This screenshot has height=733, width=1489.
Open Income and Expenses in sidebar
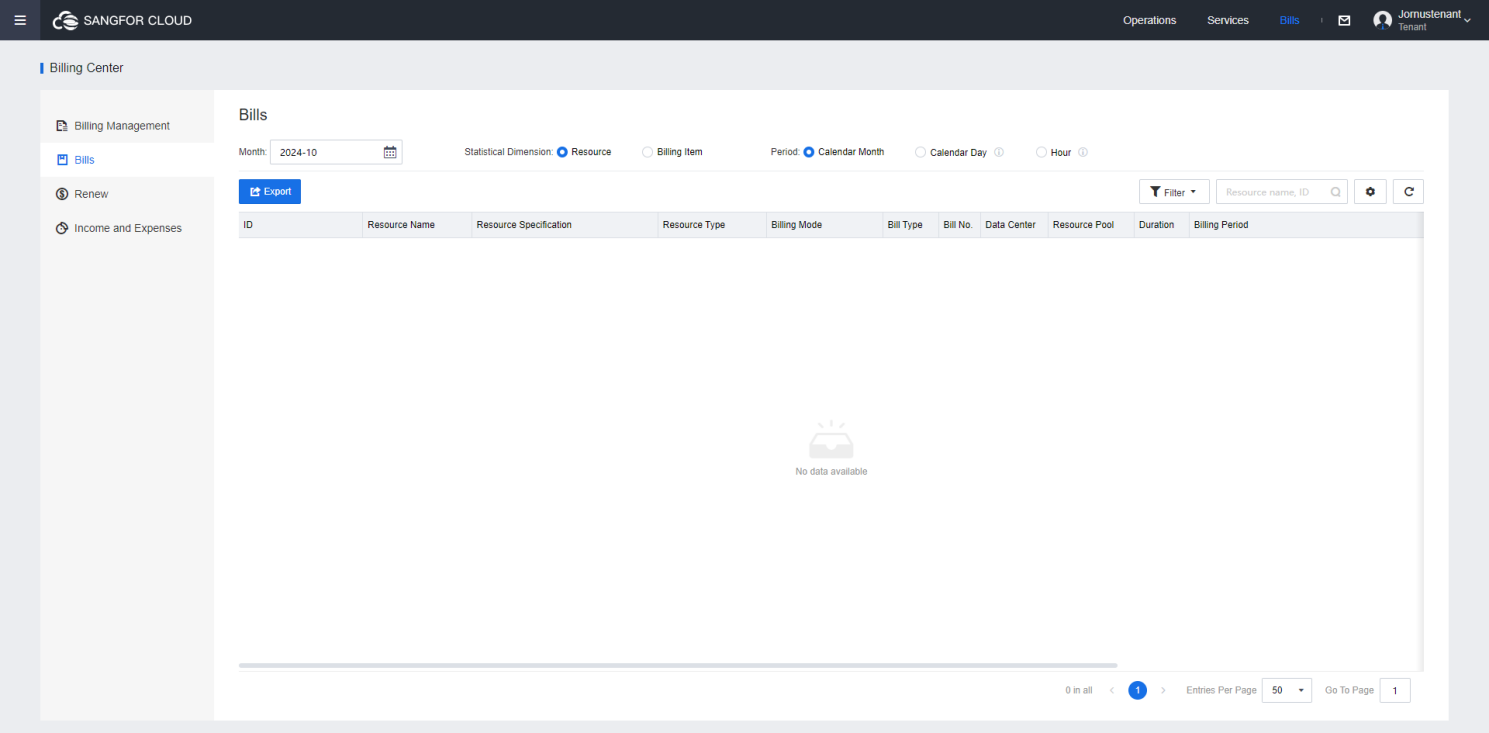tap(127, 228)
